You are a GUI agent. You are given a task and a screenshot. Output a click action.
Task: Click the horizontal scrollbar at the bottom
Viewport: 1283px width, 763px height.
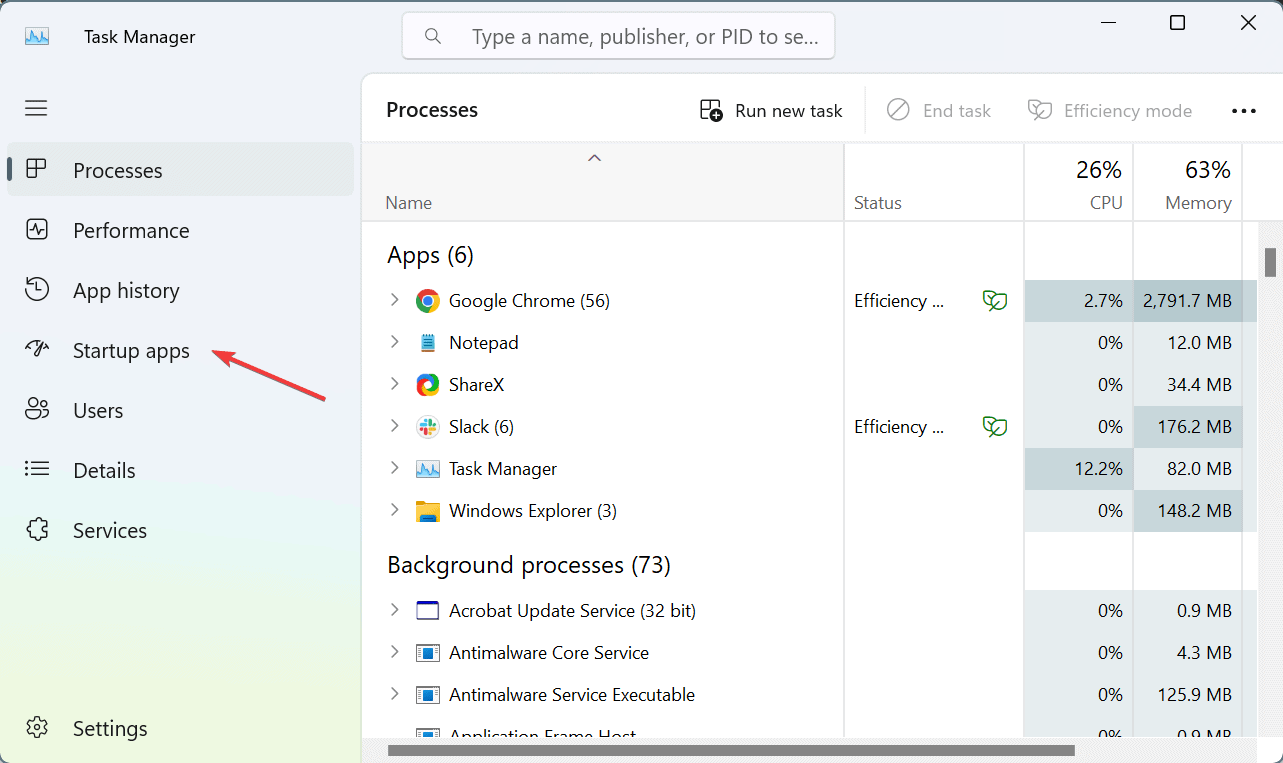(730, 750)
